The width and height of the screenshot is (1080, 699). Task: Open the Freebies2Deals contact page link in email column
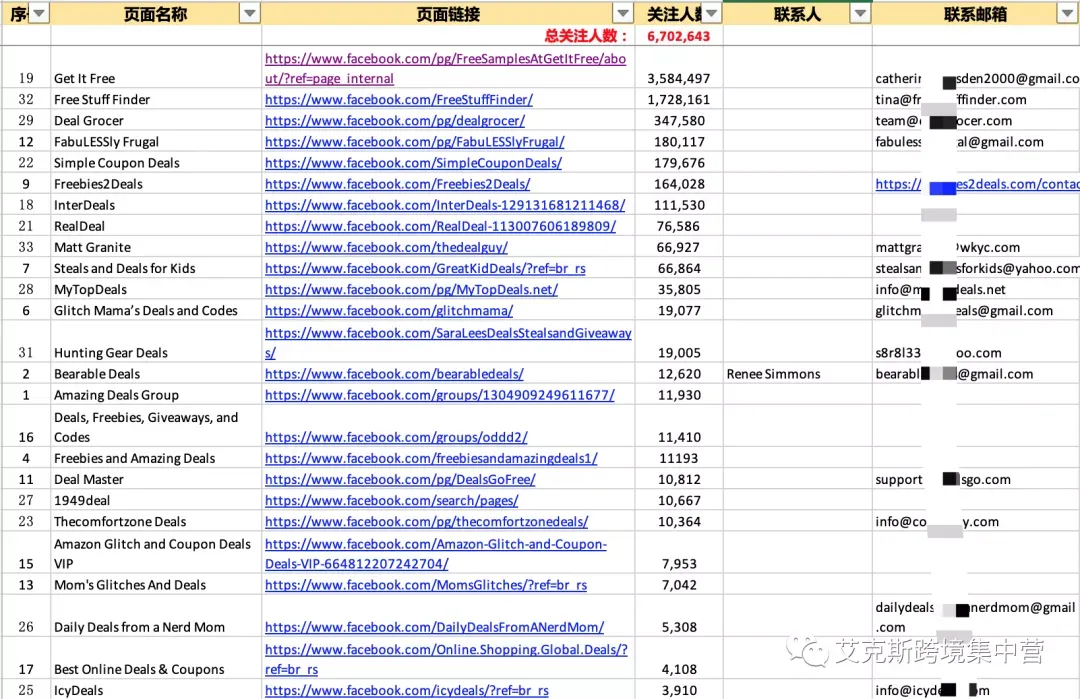click(977, 184)
